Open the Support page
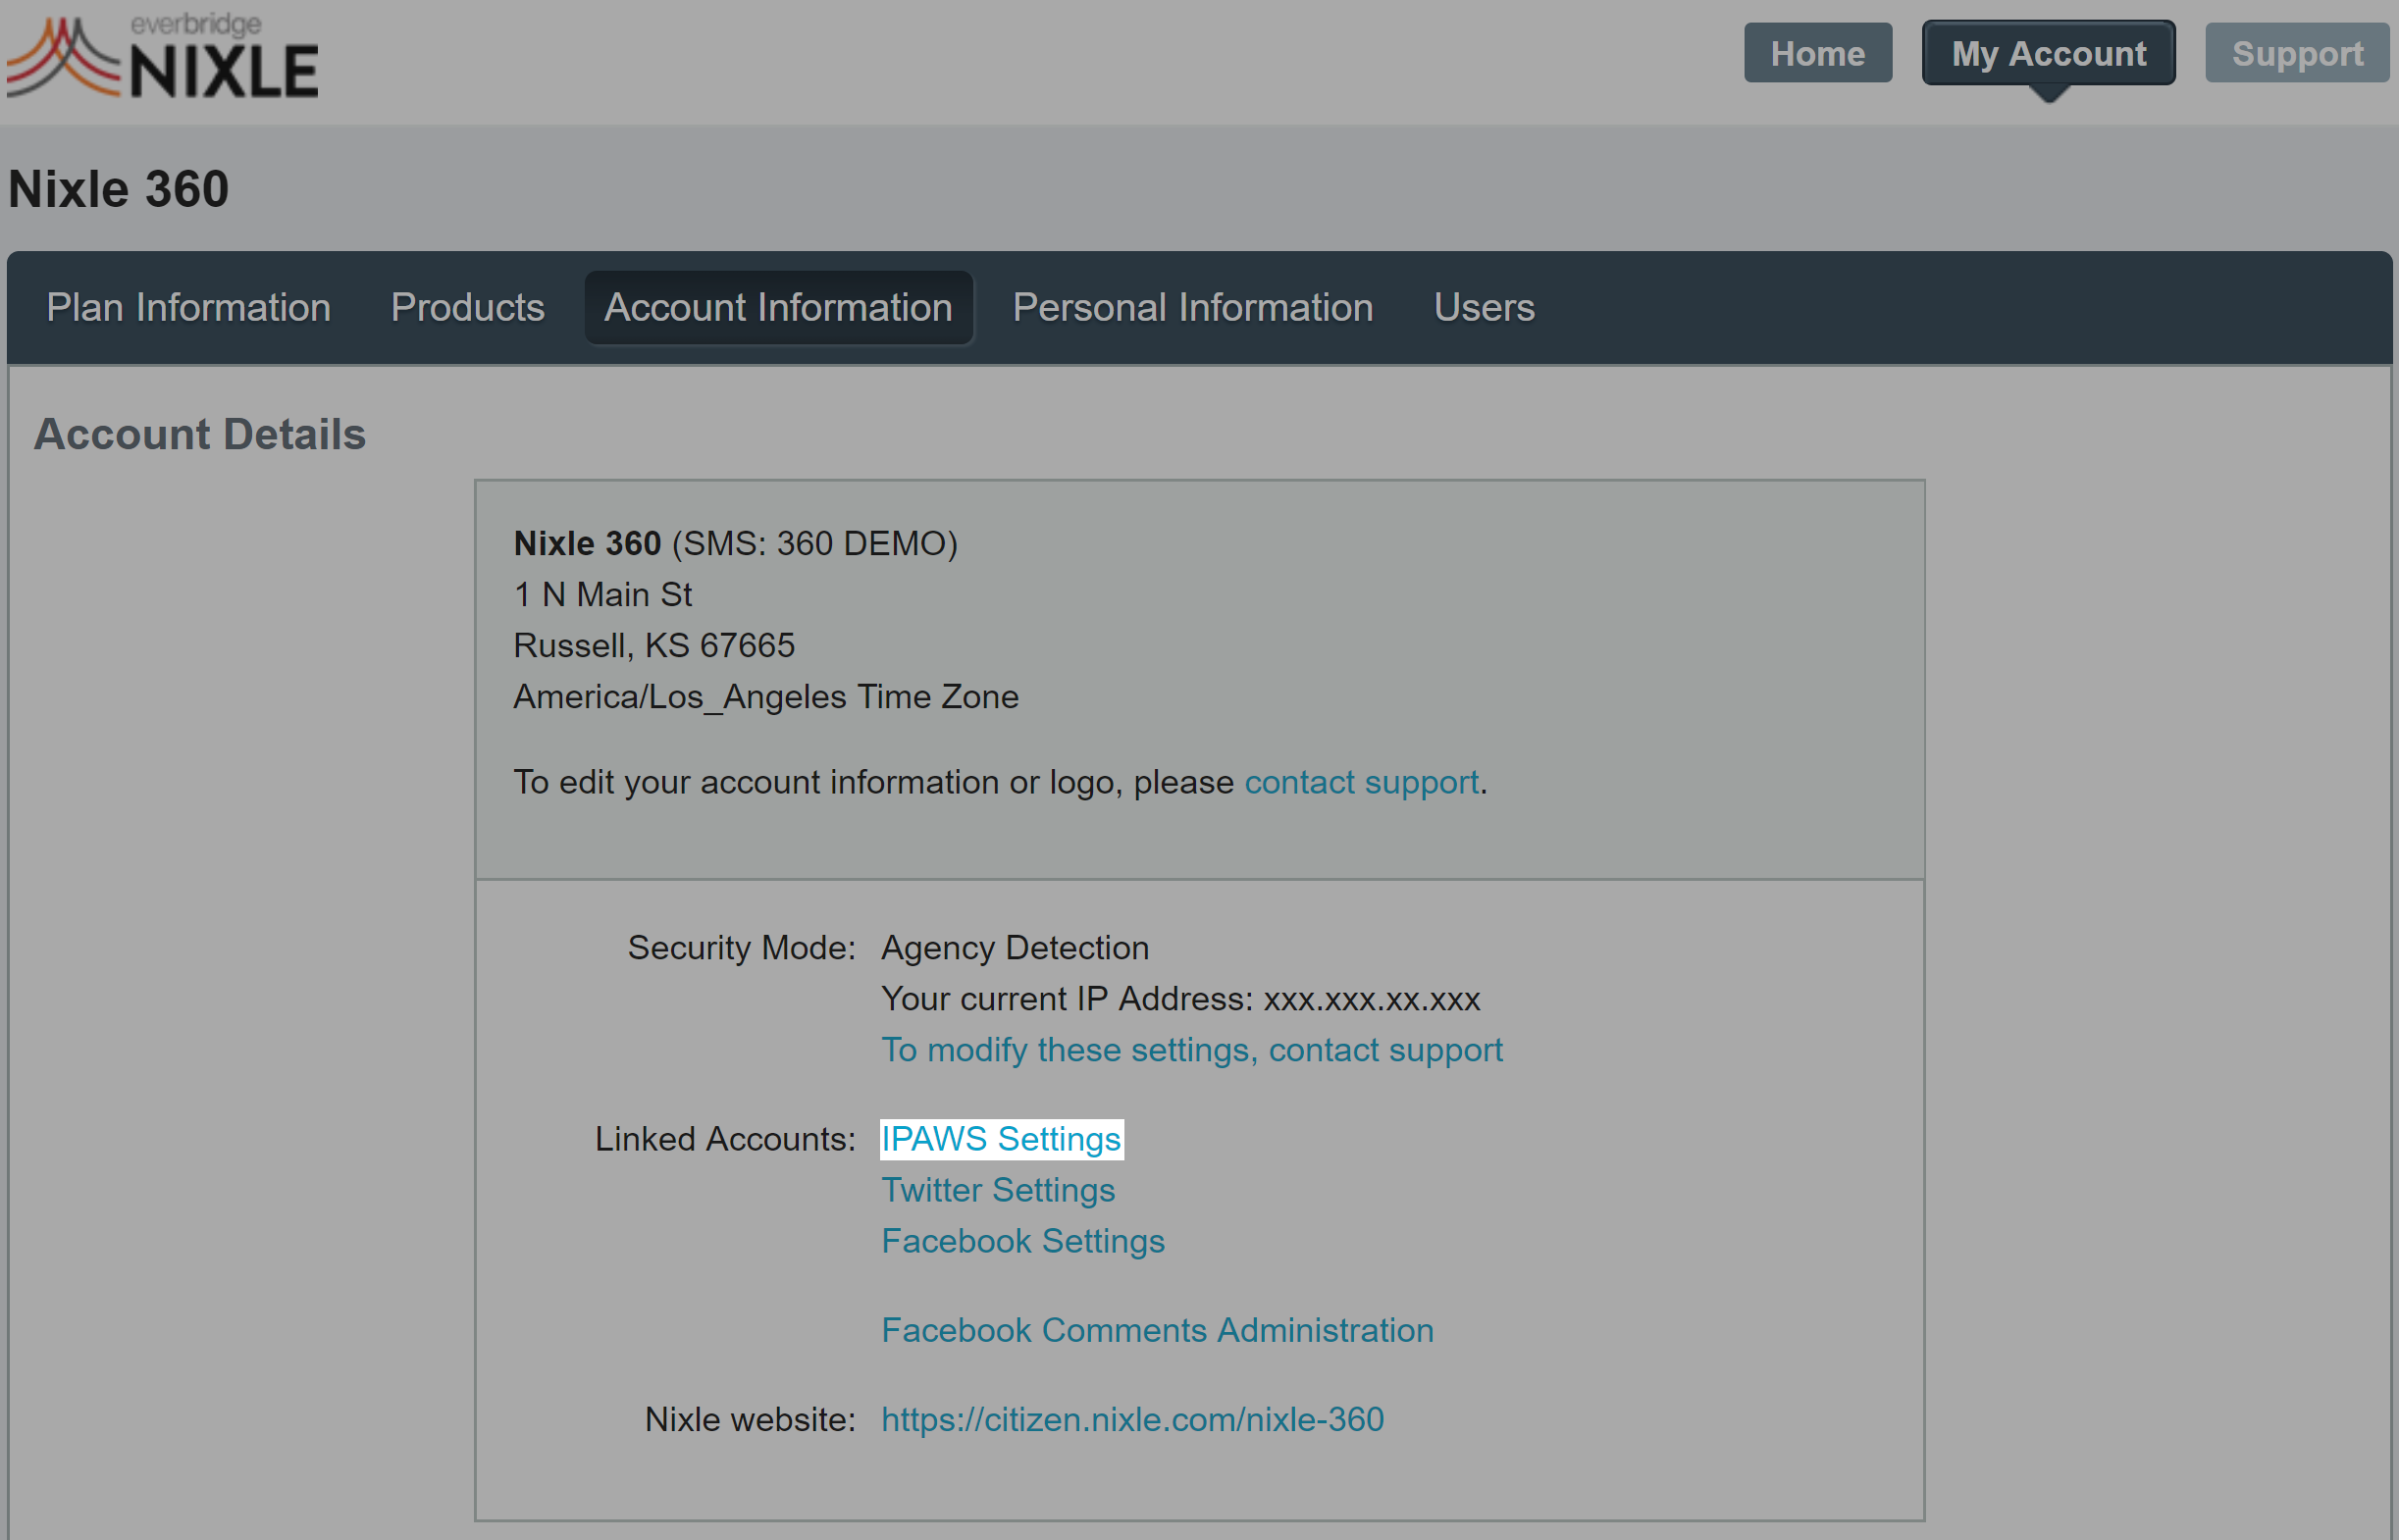This screenshot has width=2399, height=1540. coord(2297,53)
